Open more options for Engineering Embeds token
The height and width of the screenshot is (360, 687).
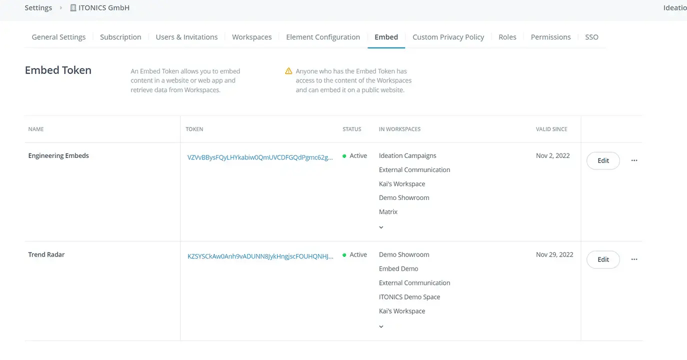(x=634, y=161)
